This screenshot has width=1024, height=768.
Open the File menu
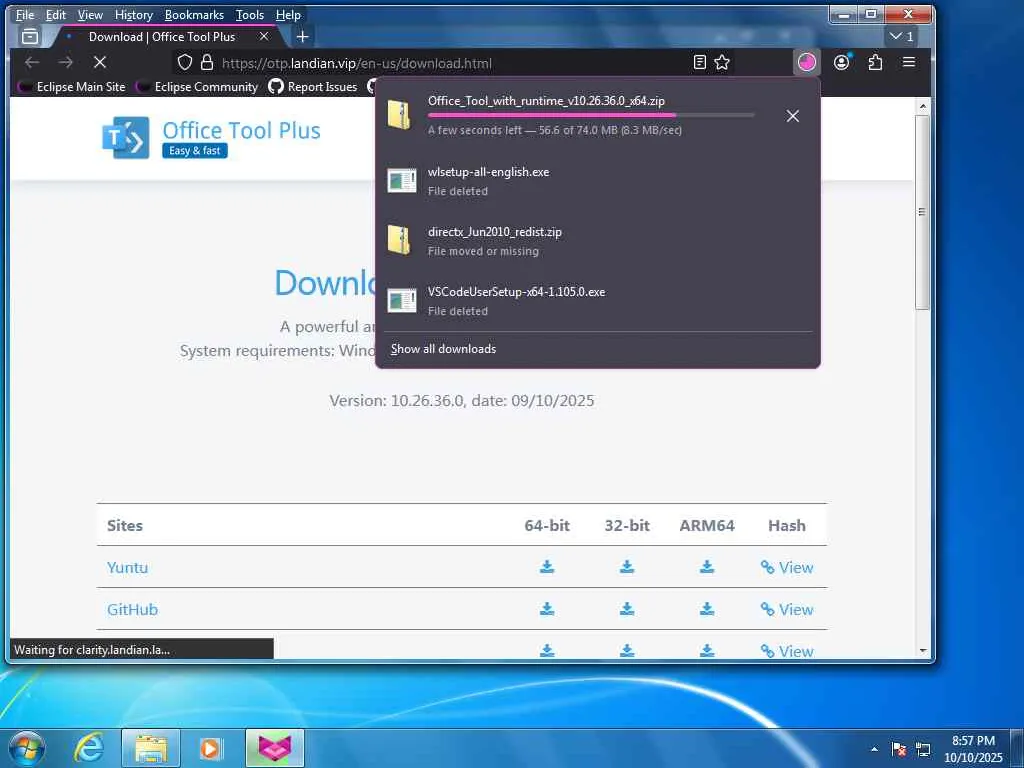25,14
